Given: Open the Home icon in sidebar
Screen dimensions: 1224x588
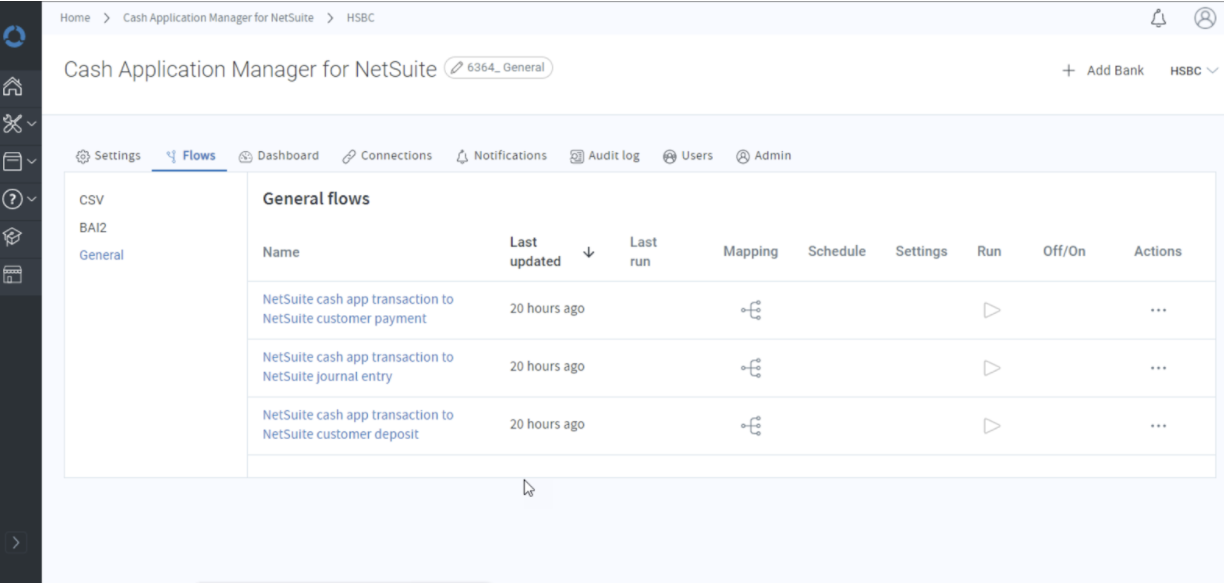Looking at the screenshot, I should 14,87.
